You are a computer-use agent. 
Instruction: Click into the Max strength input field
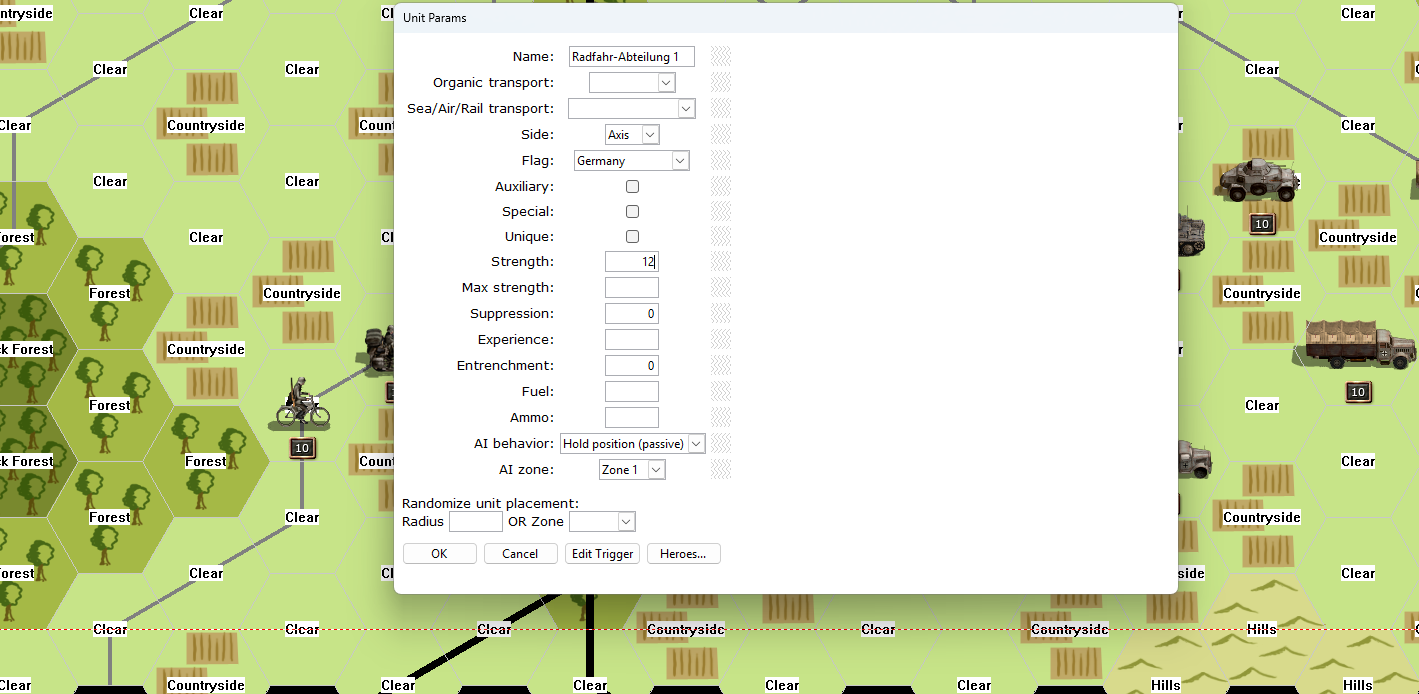pyautogui.click(x=631, y=288)
